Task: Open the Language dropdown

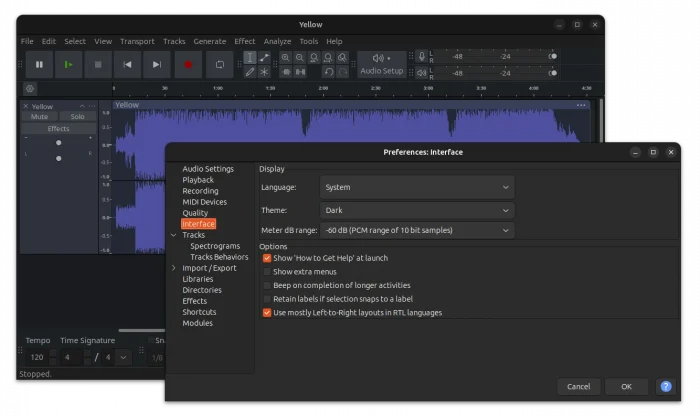Action: coord(417,187)
